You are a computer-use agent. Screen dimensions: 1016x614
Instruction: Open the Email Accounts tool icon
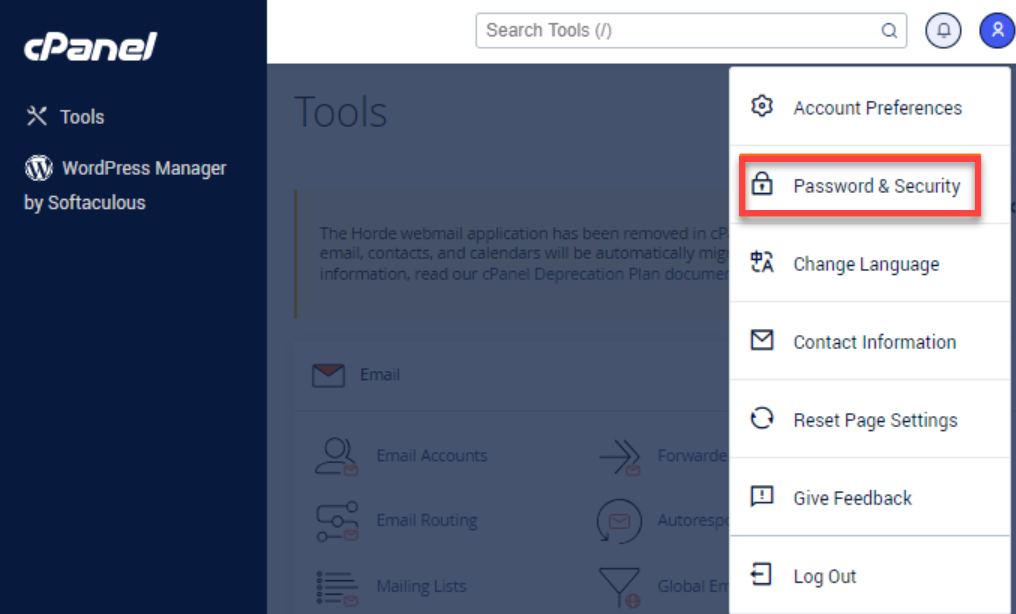pyautogui.click(x=336, y=456)
